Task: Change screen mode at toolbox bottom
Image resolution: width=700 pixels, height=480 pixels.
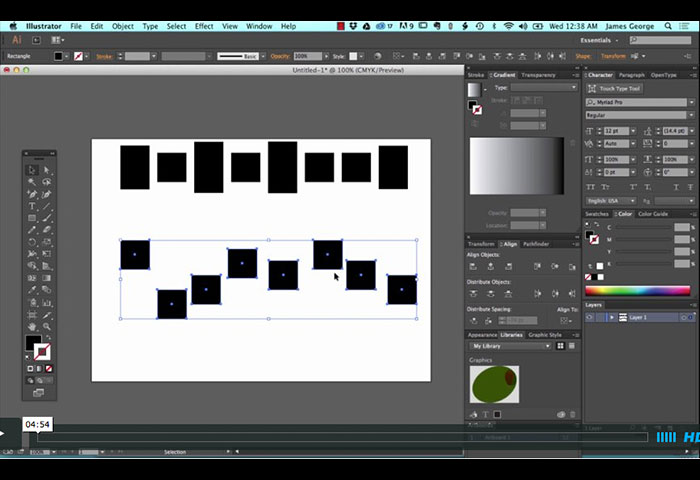Action: (39, 393)
